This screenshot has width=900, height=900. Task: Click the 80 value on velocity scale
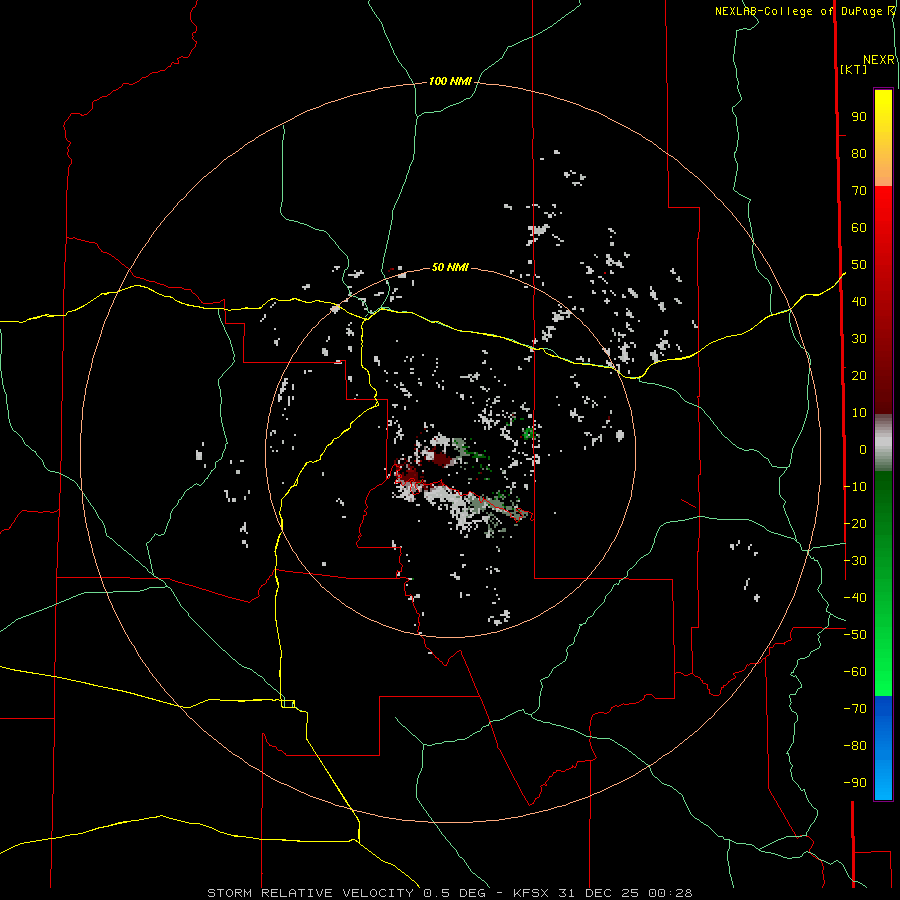point(859,154)
